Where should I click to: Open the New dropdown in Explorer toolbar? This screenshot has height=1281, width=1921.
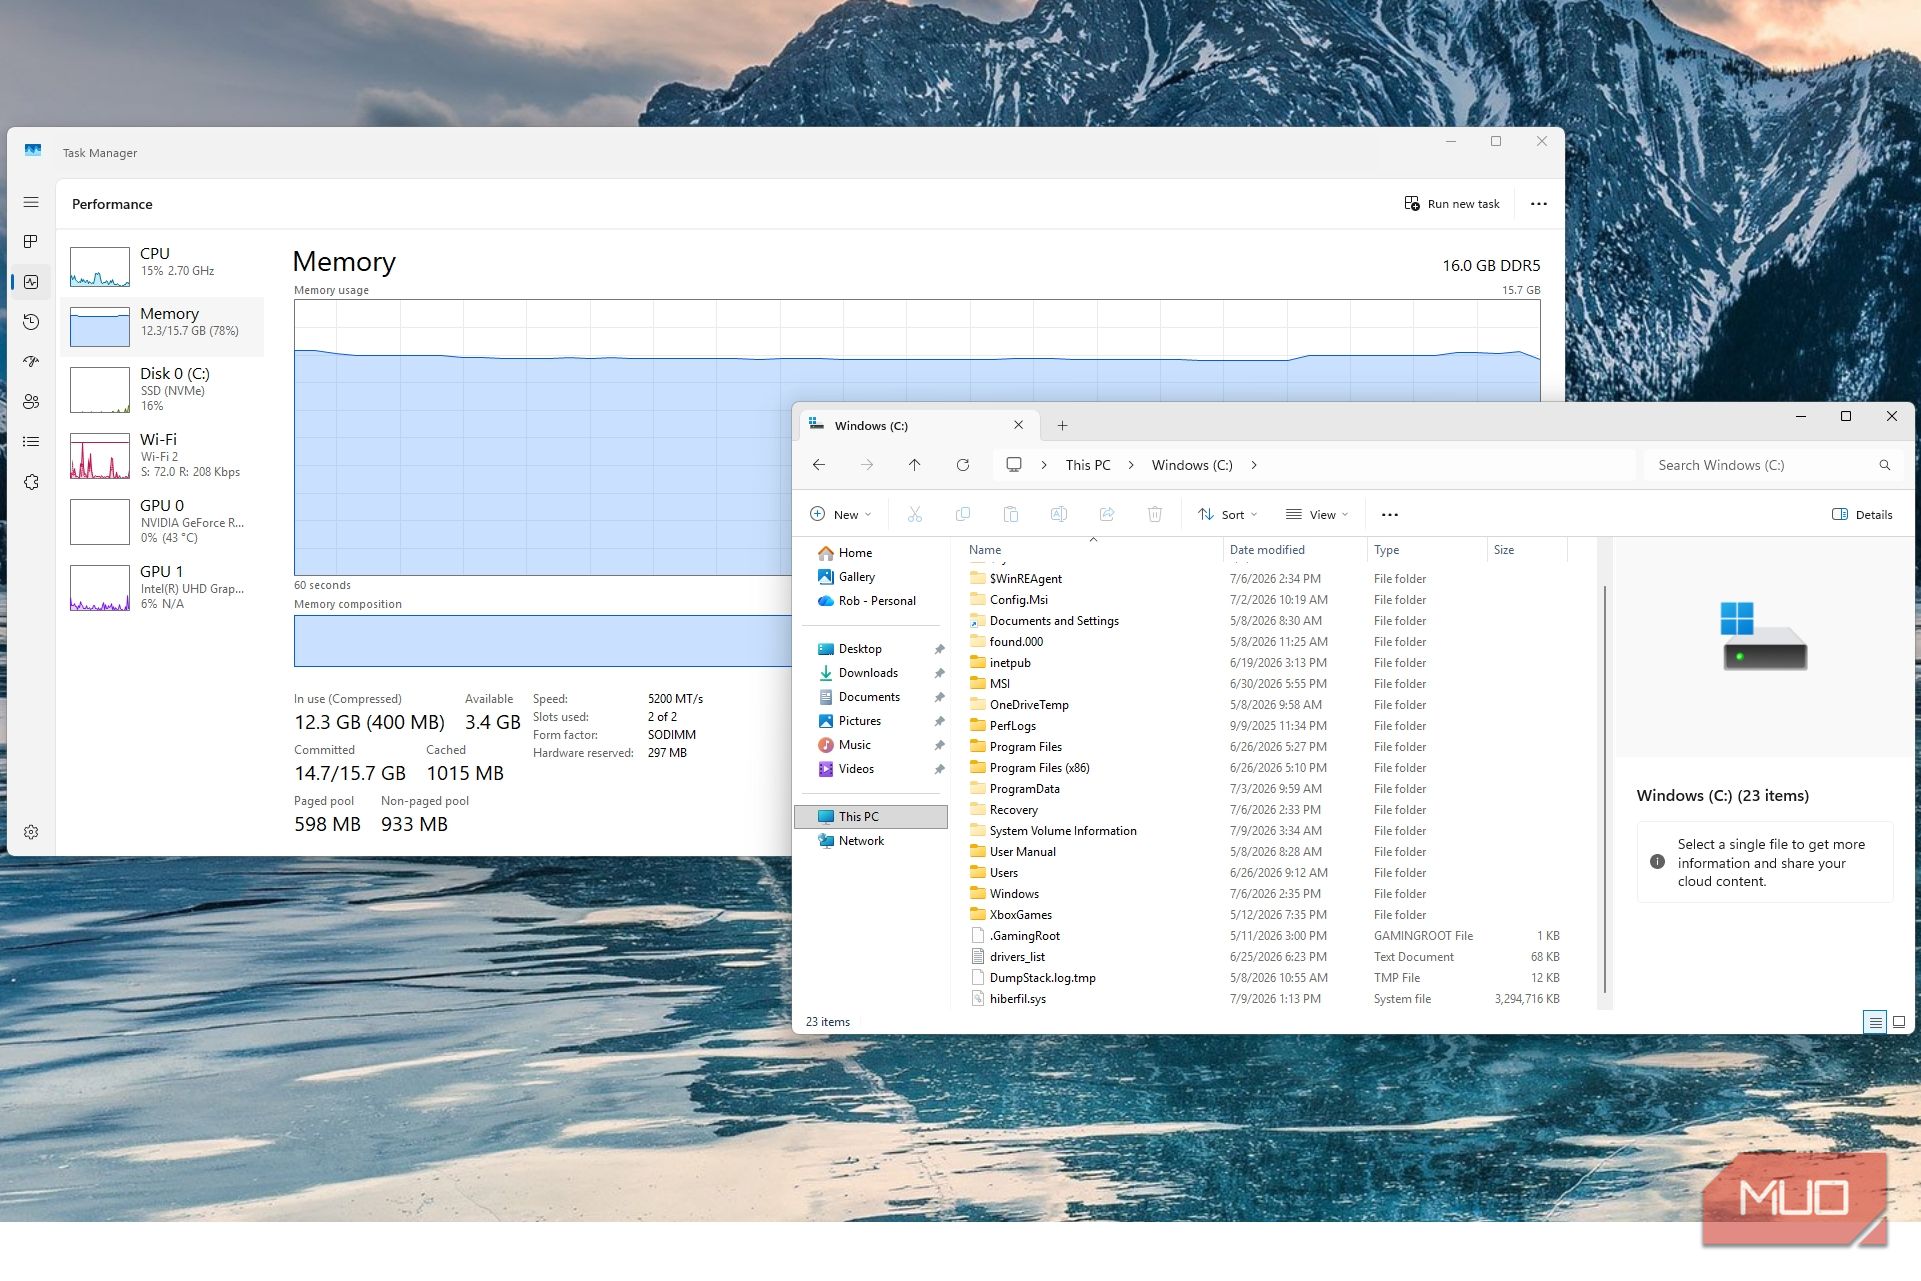pyautogui.click(x=840, y=515)
